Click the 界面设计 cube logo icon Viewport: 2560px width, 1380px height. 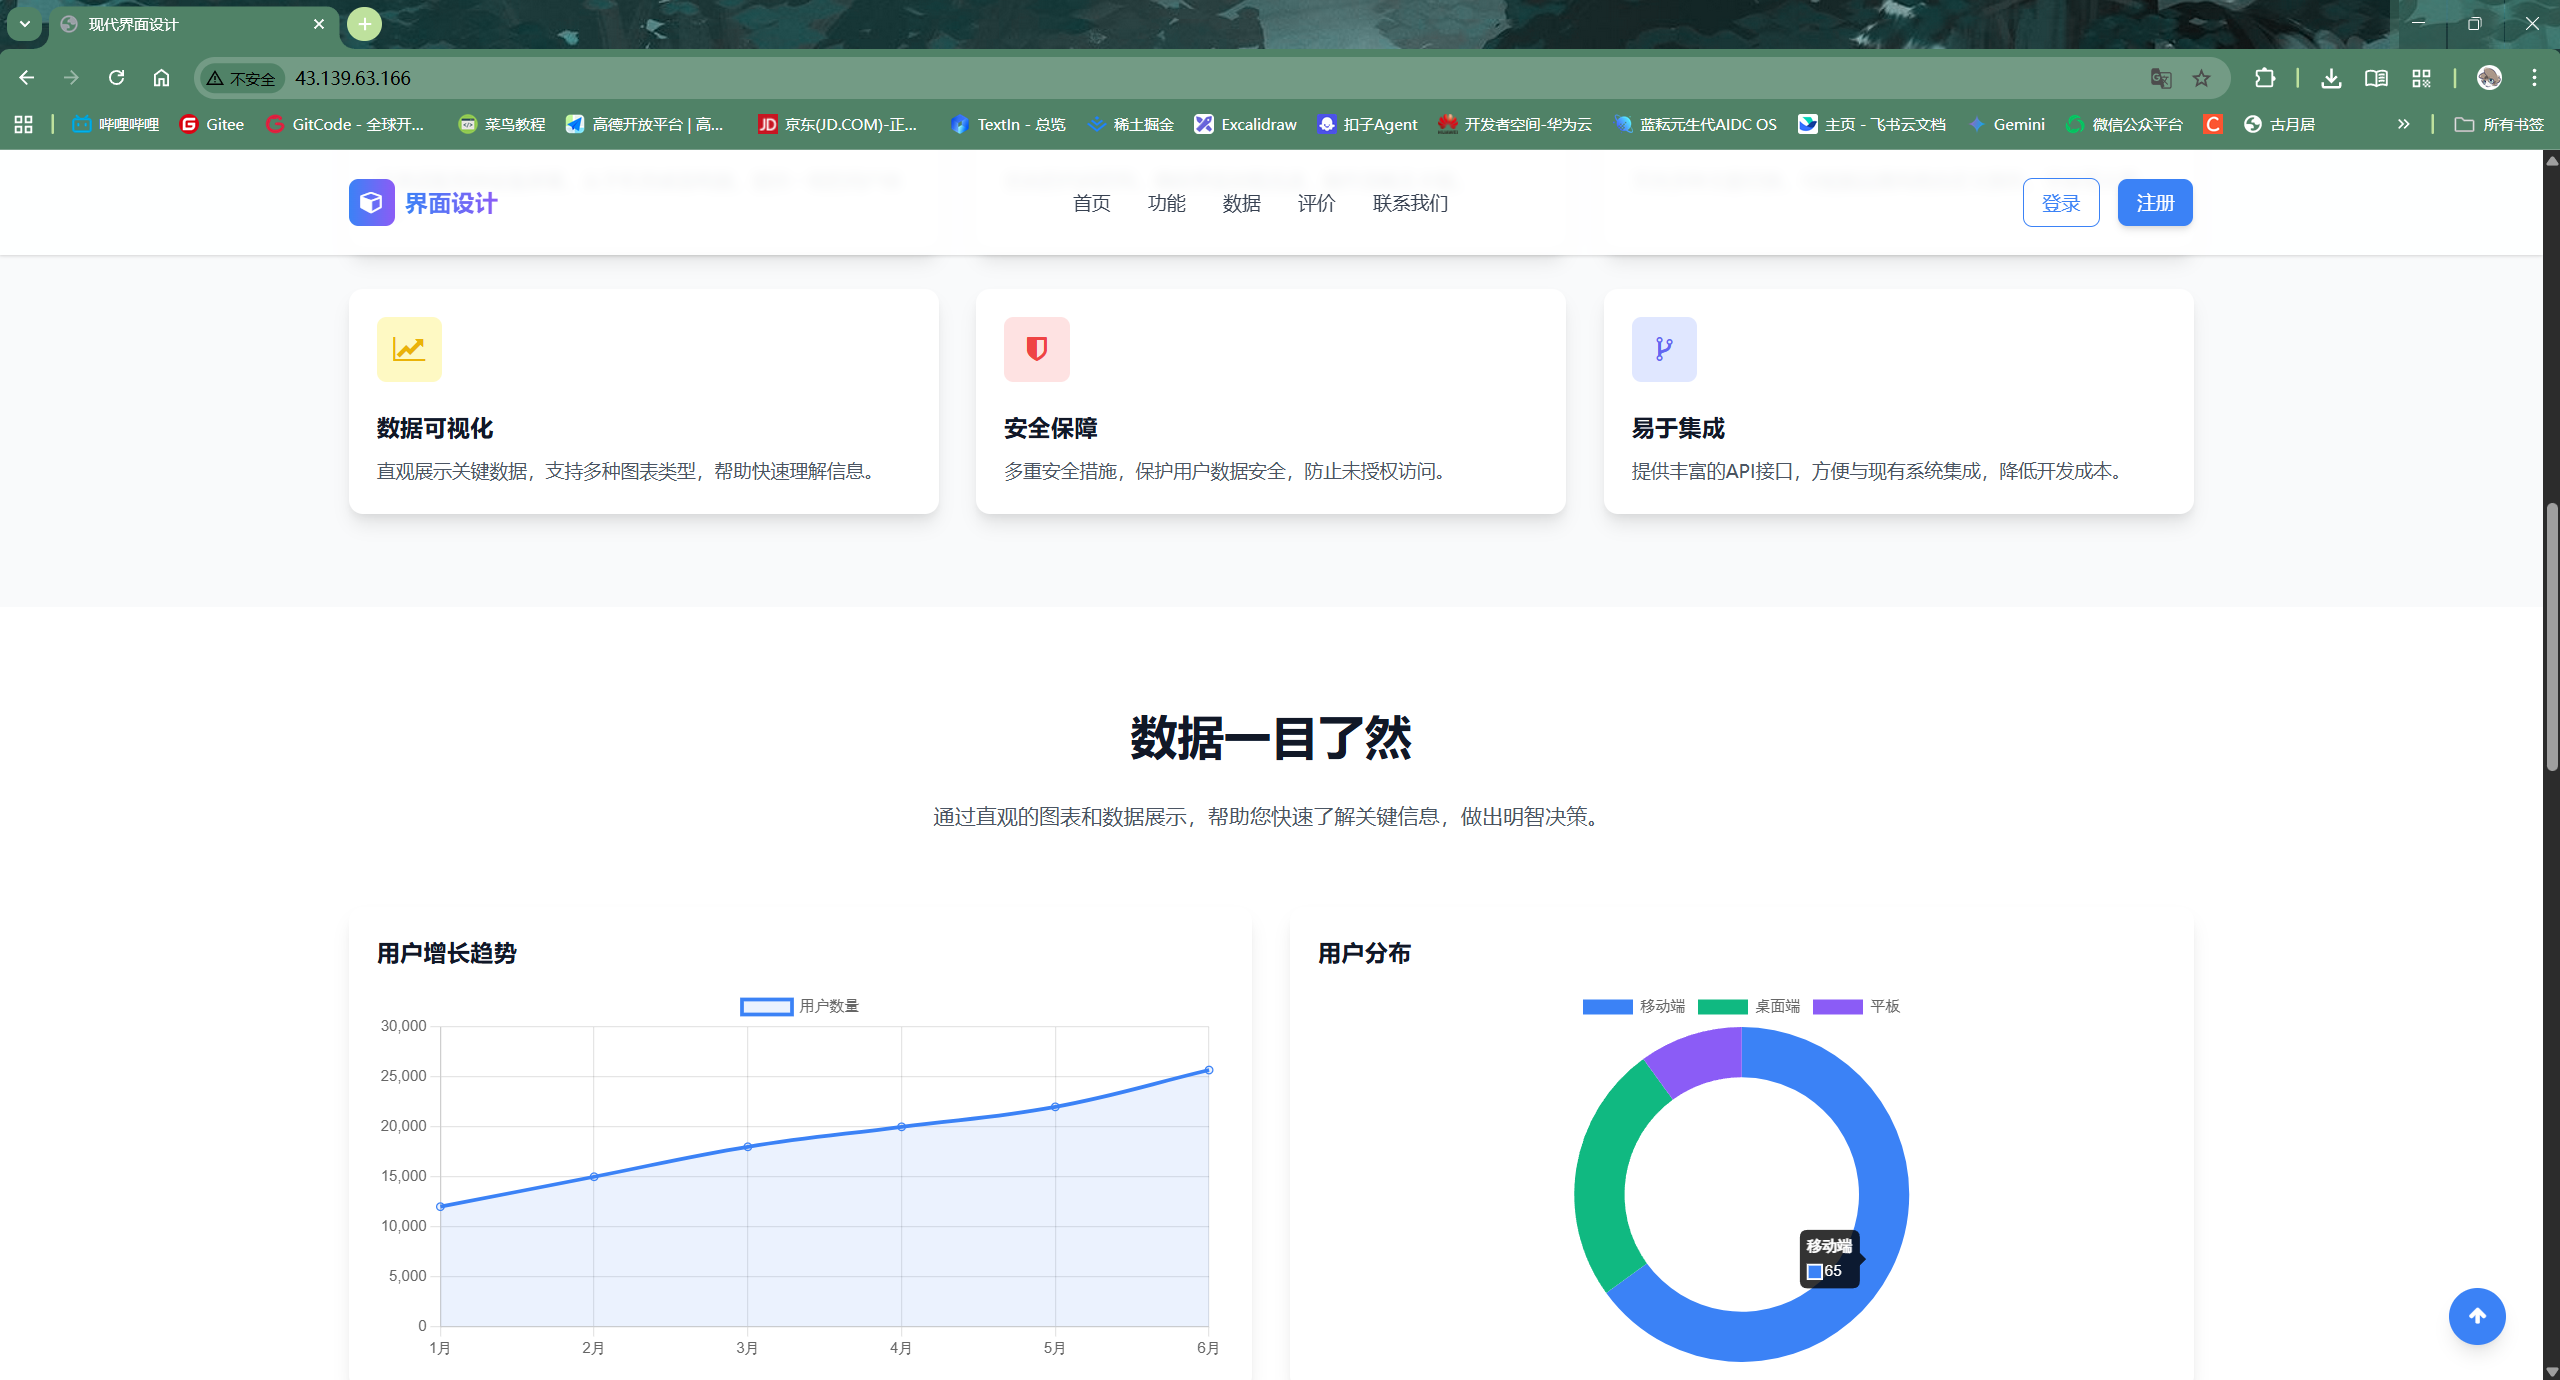[x=371, y=203]
